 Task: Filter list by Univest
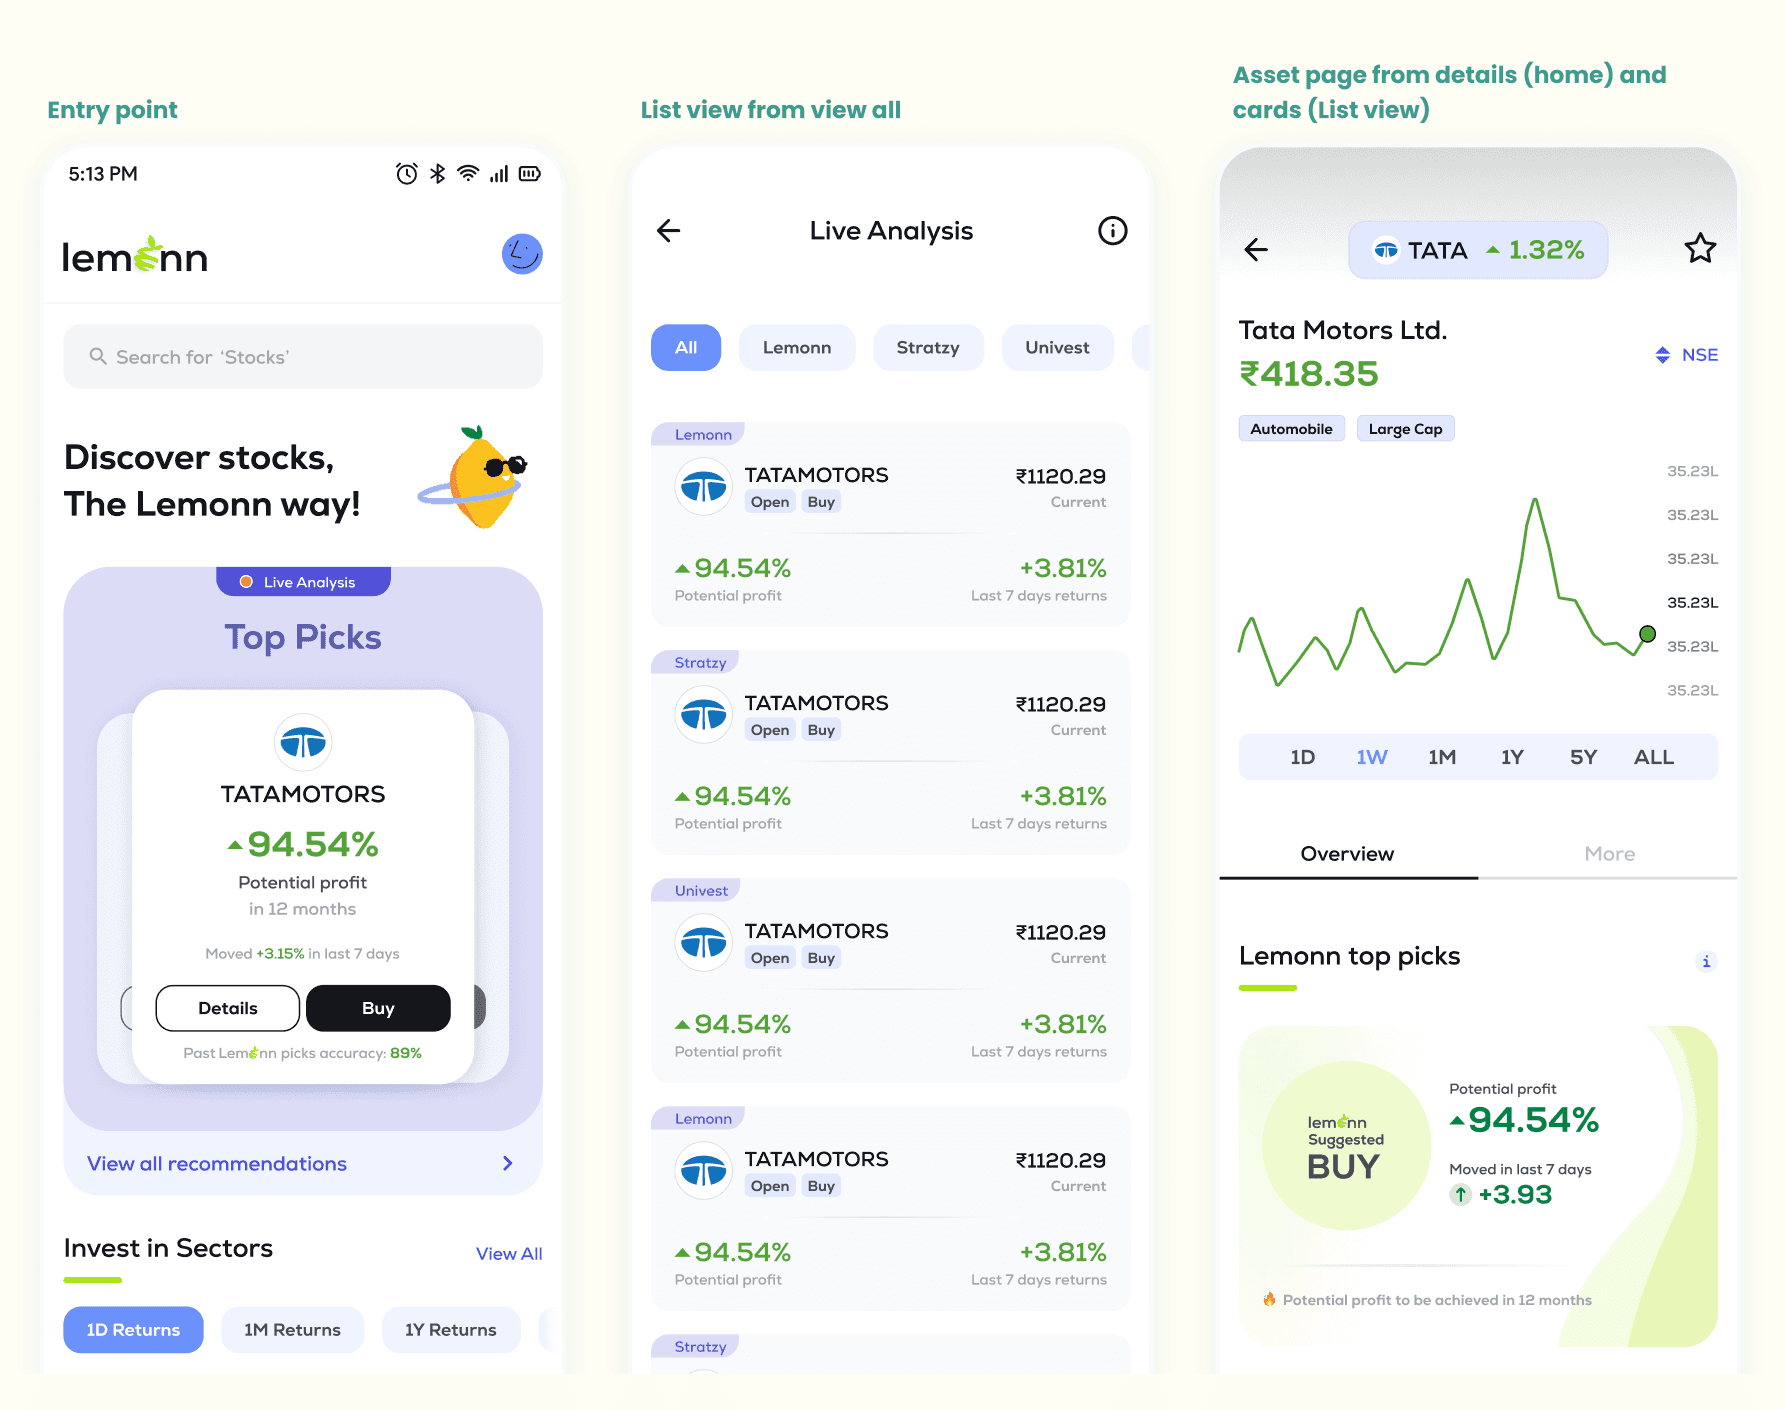(1057, 347)
